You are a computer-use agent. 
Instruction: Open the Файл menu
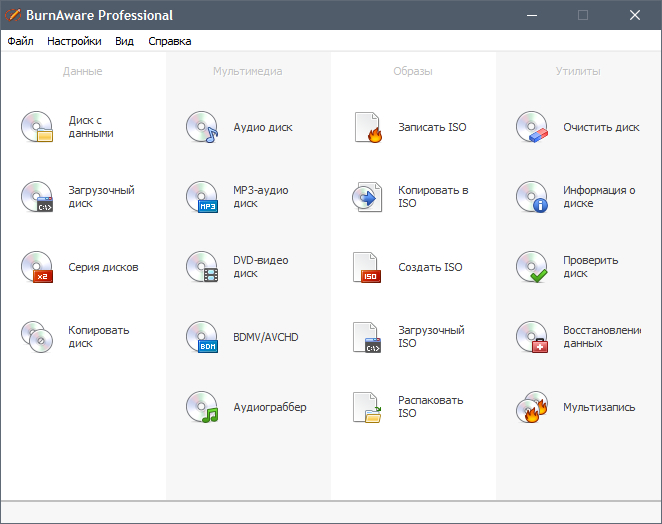tap(20, 41)
